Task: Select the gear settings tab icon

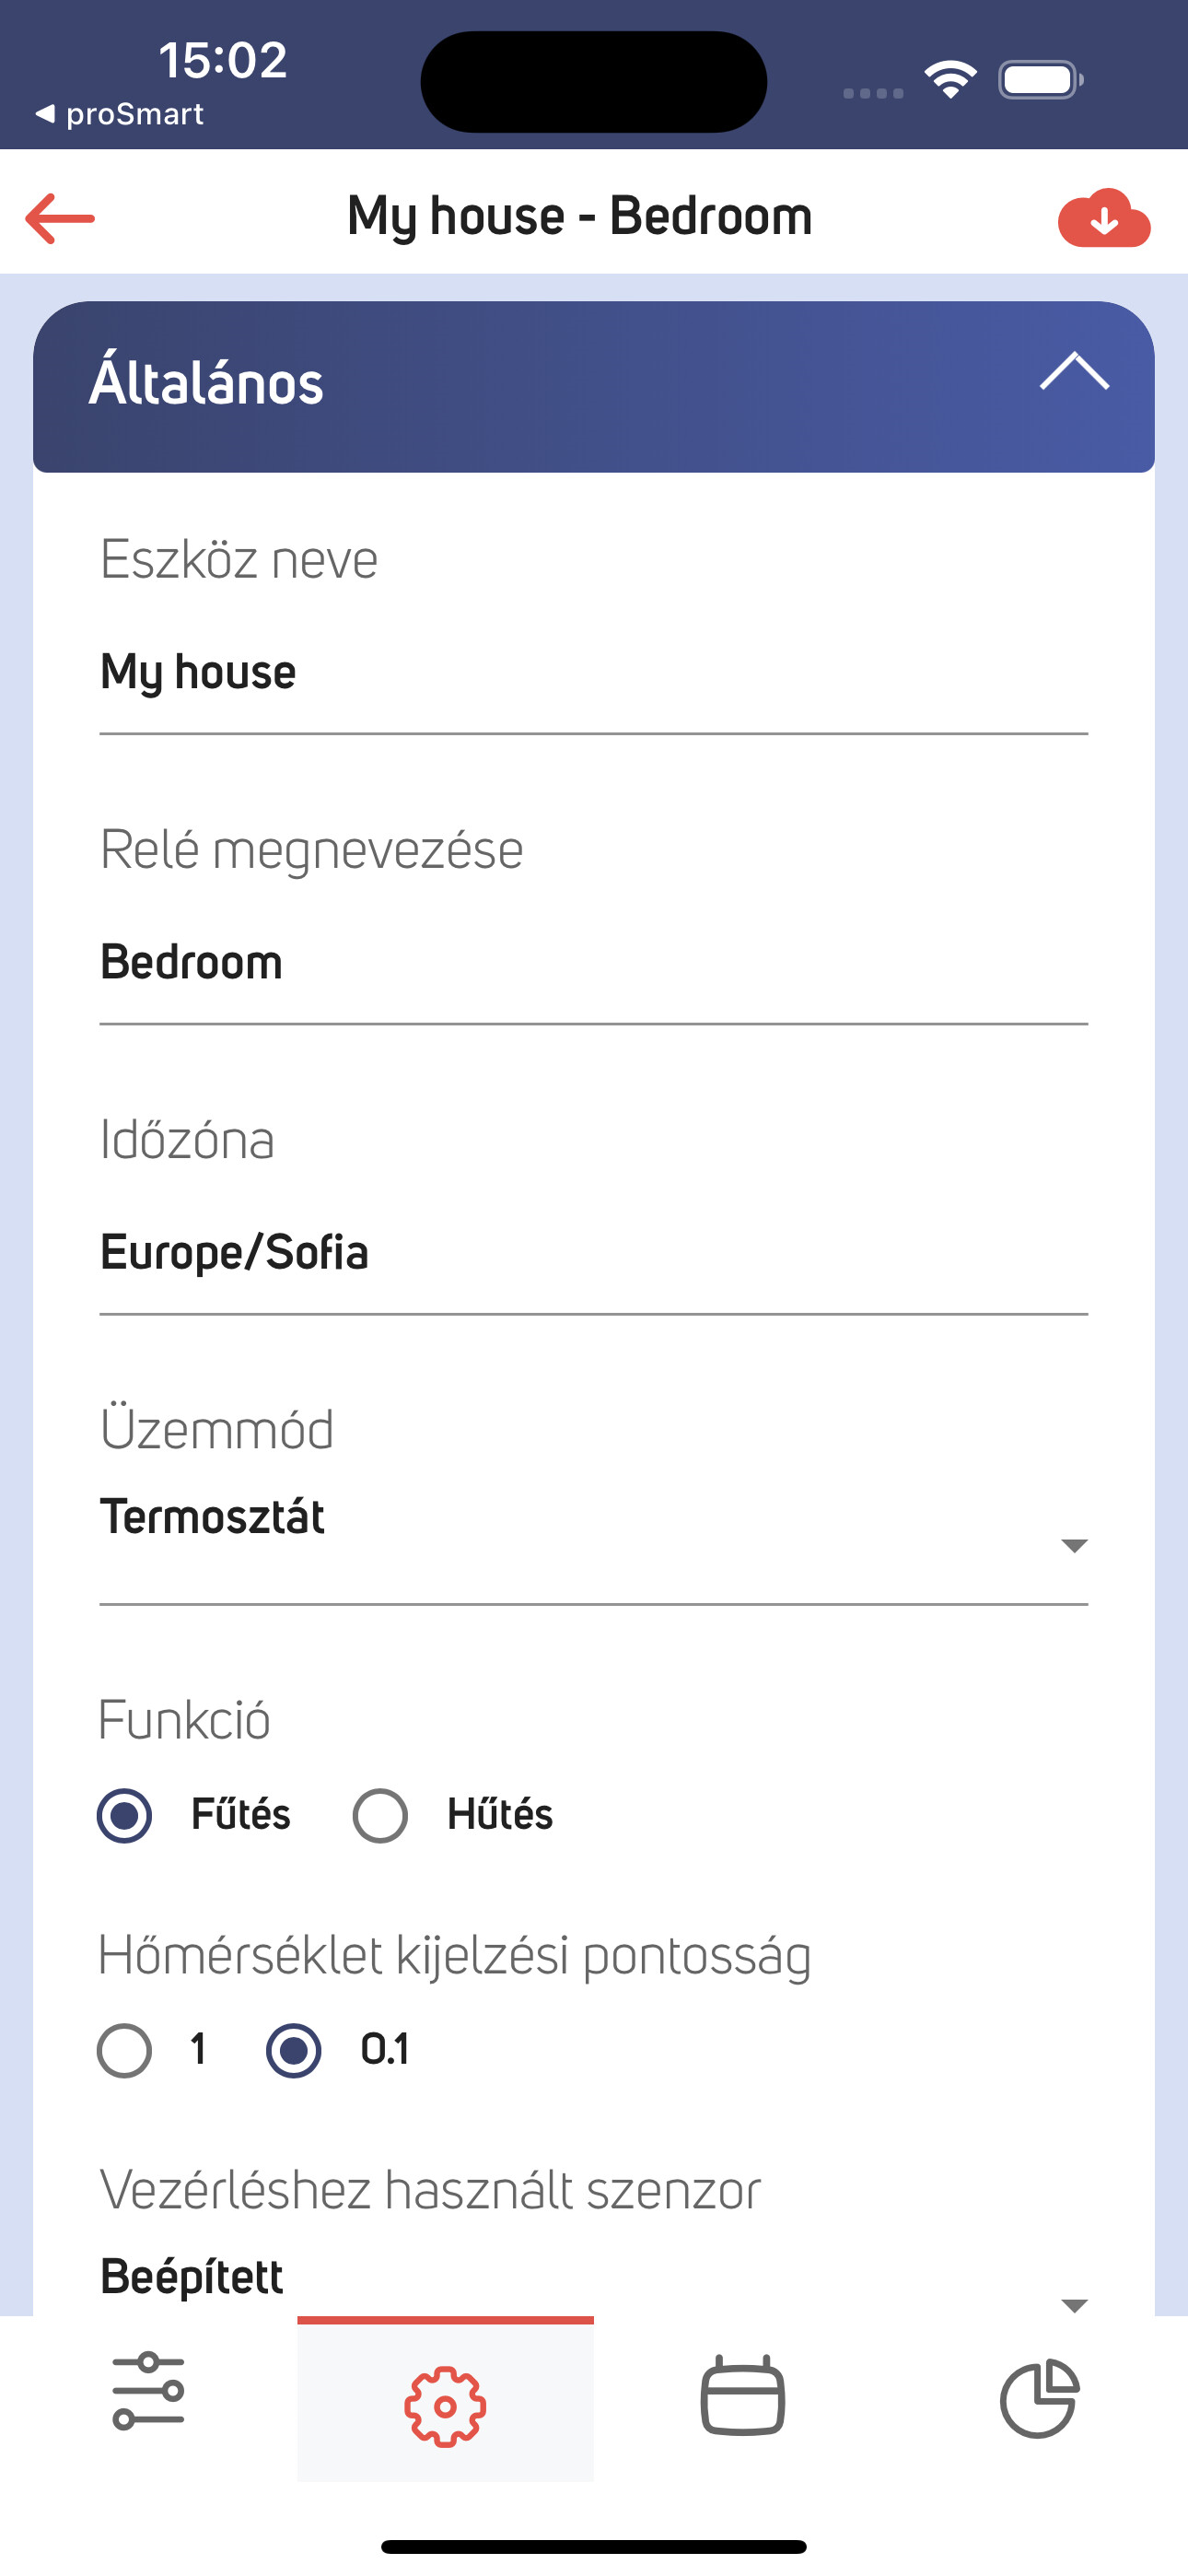Action: pos(445,2406)
